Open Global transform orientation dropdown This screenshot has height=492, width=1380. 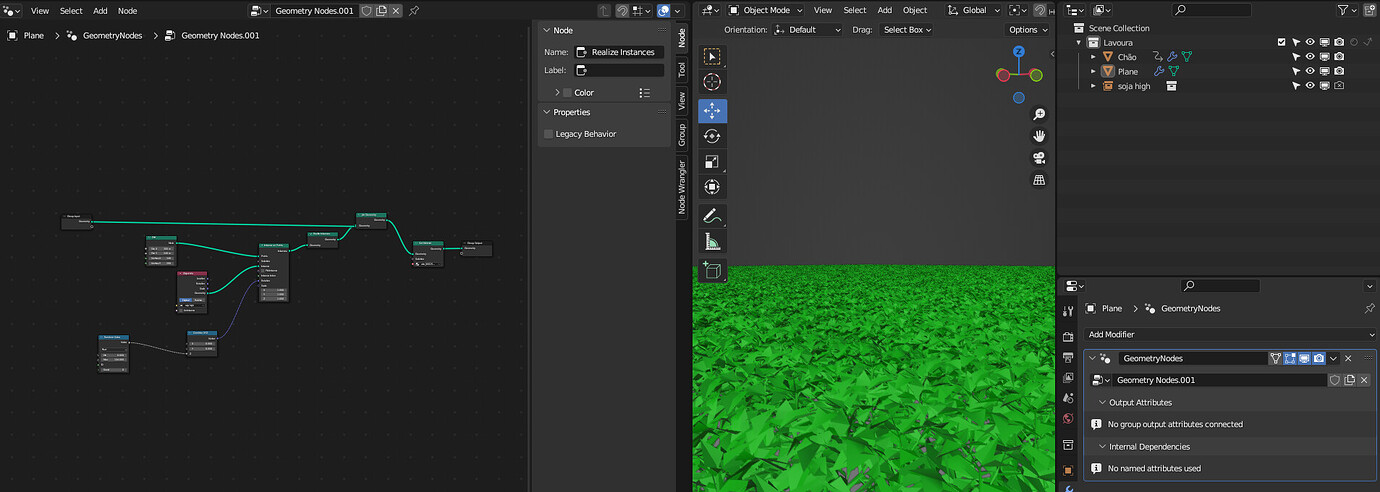972,10
